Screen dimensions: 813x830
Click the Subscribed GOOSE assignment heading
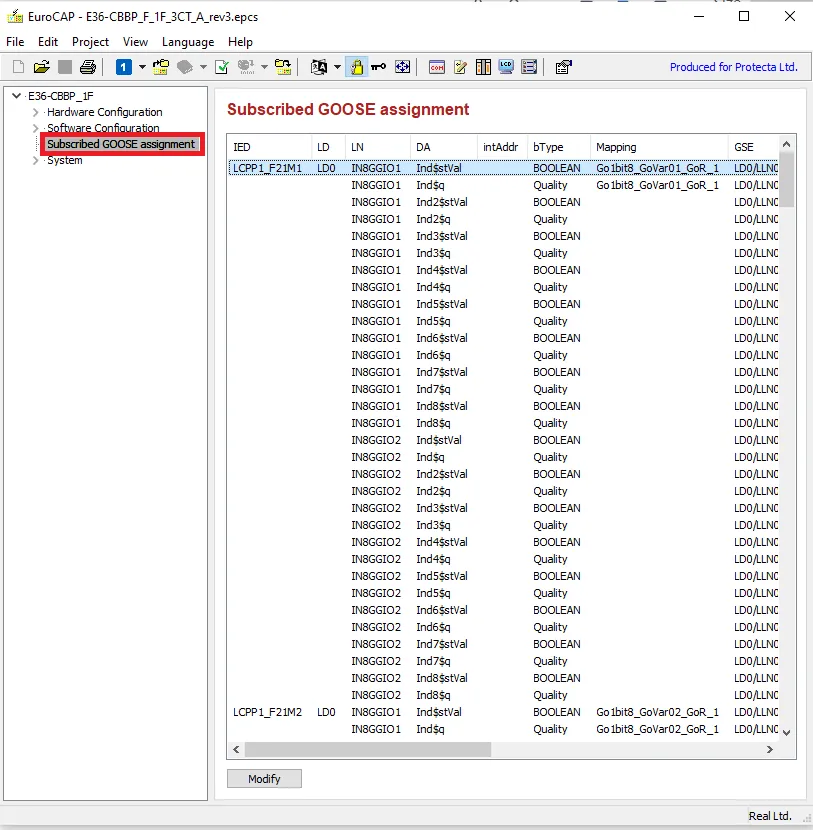348,109
